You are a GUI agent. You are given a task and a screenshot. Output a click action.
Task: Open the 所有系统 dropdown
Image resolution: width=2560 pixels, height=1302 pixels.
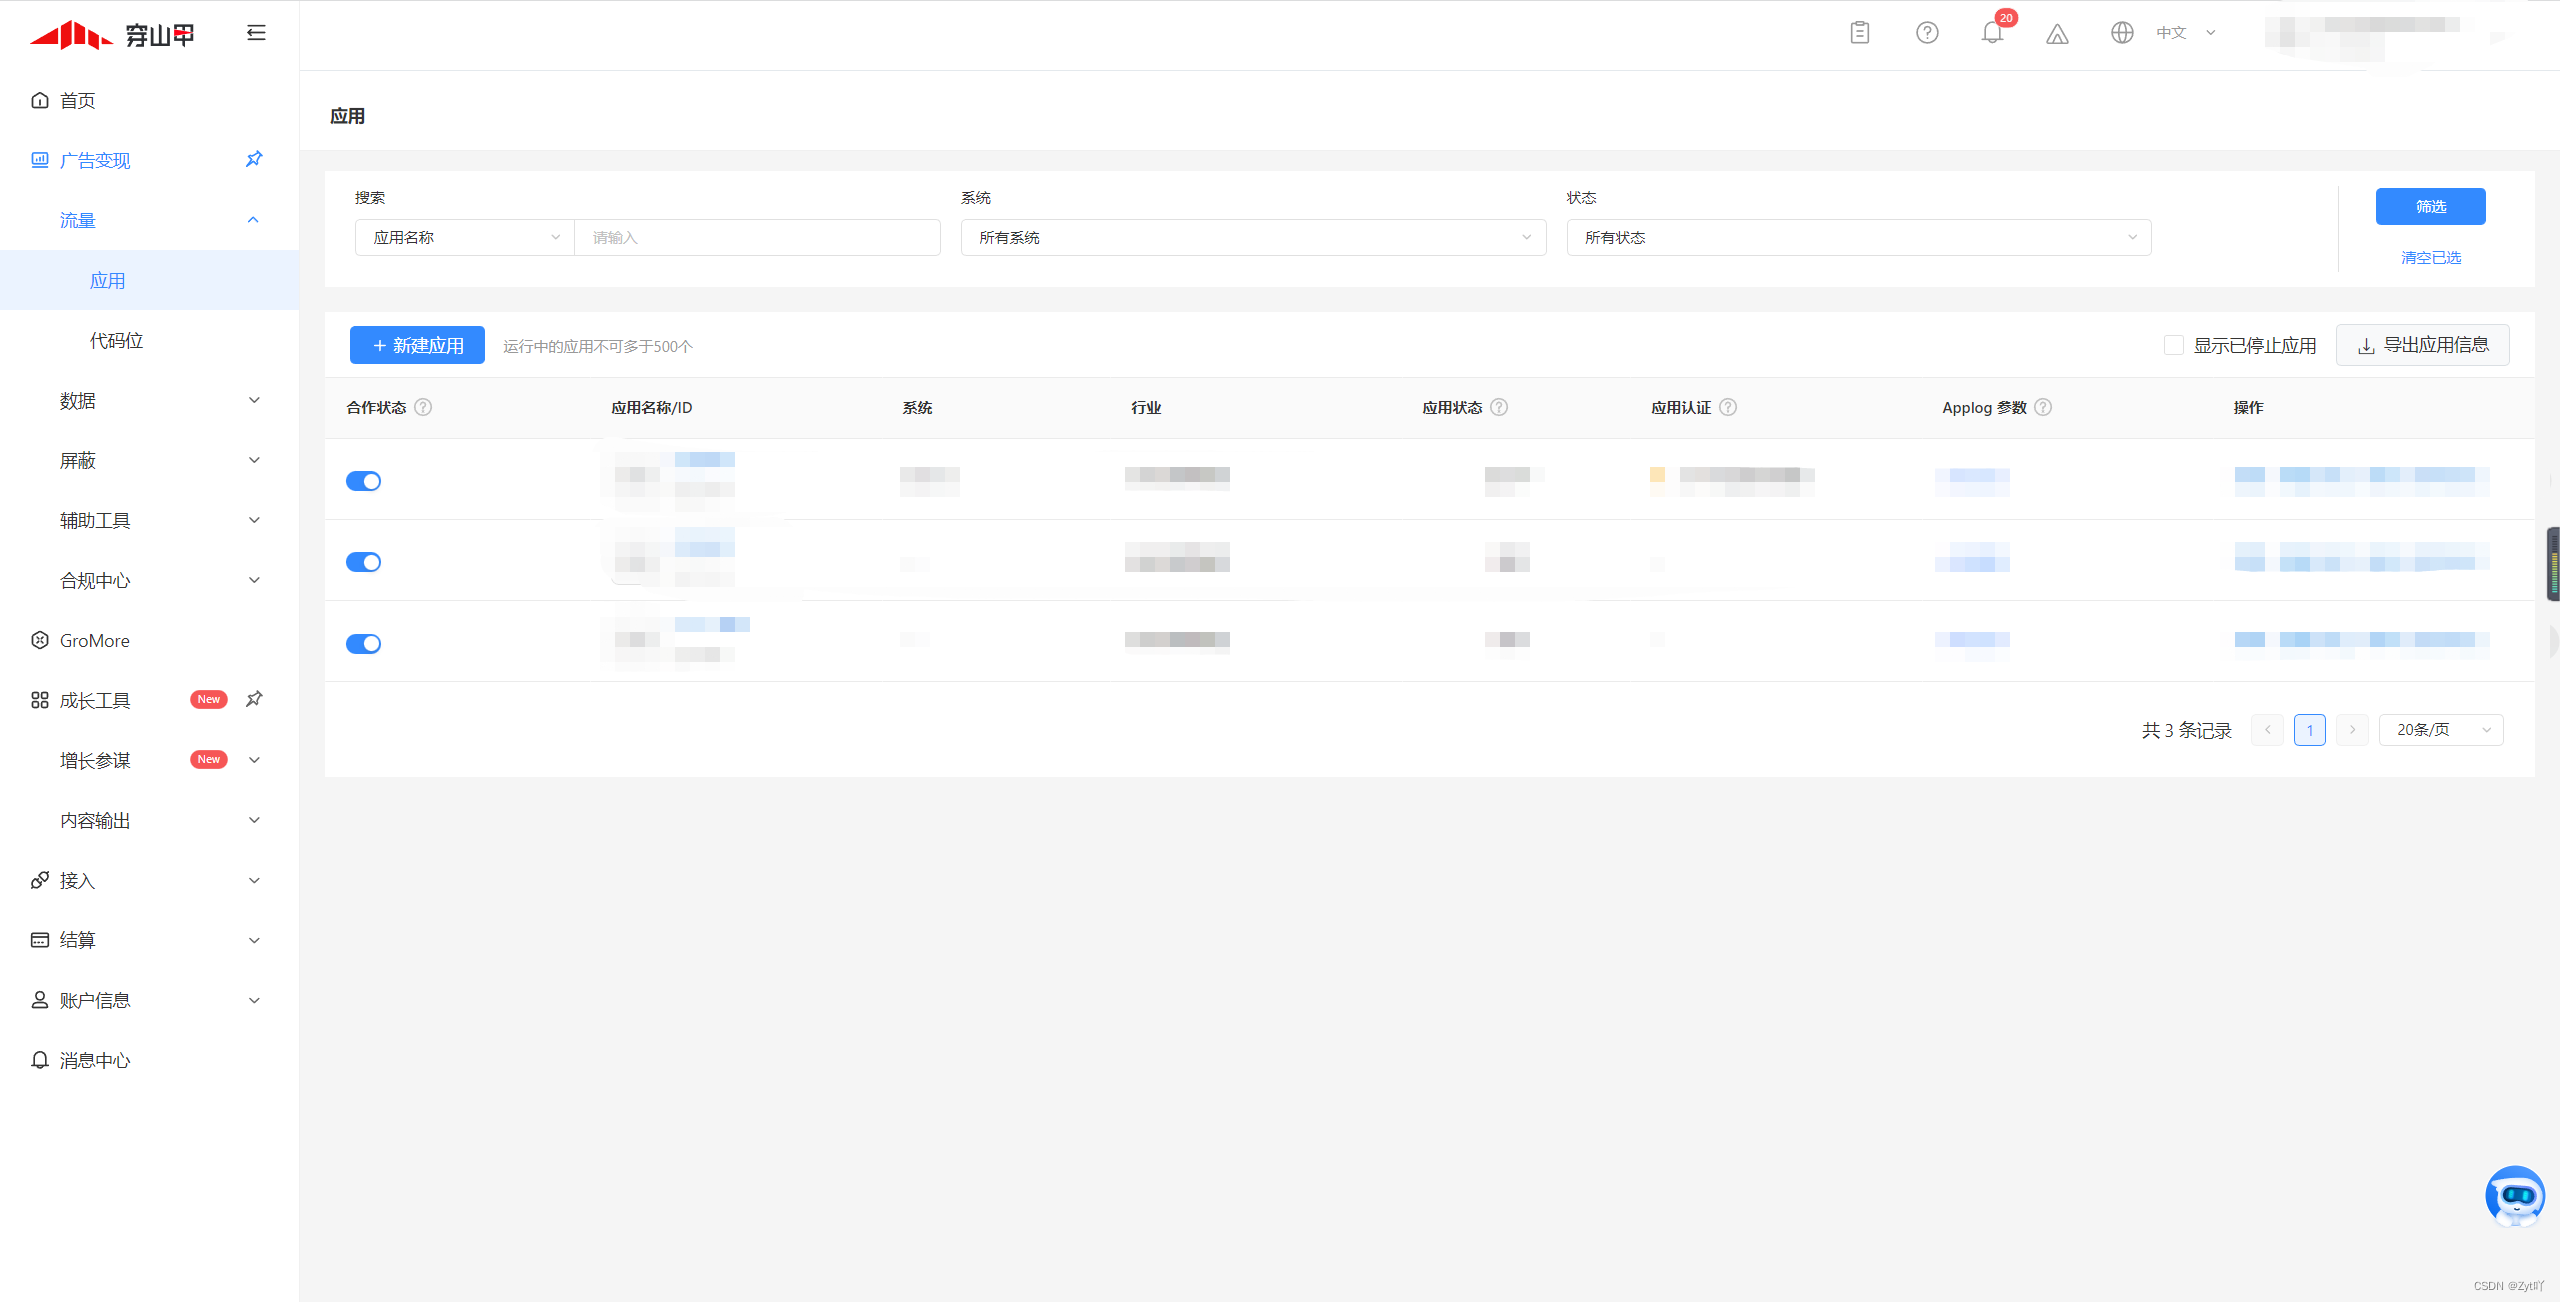click(1253, 237)
